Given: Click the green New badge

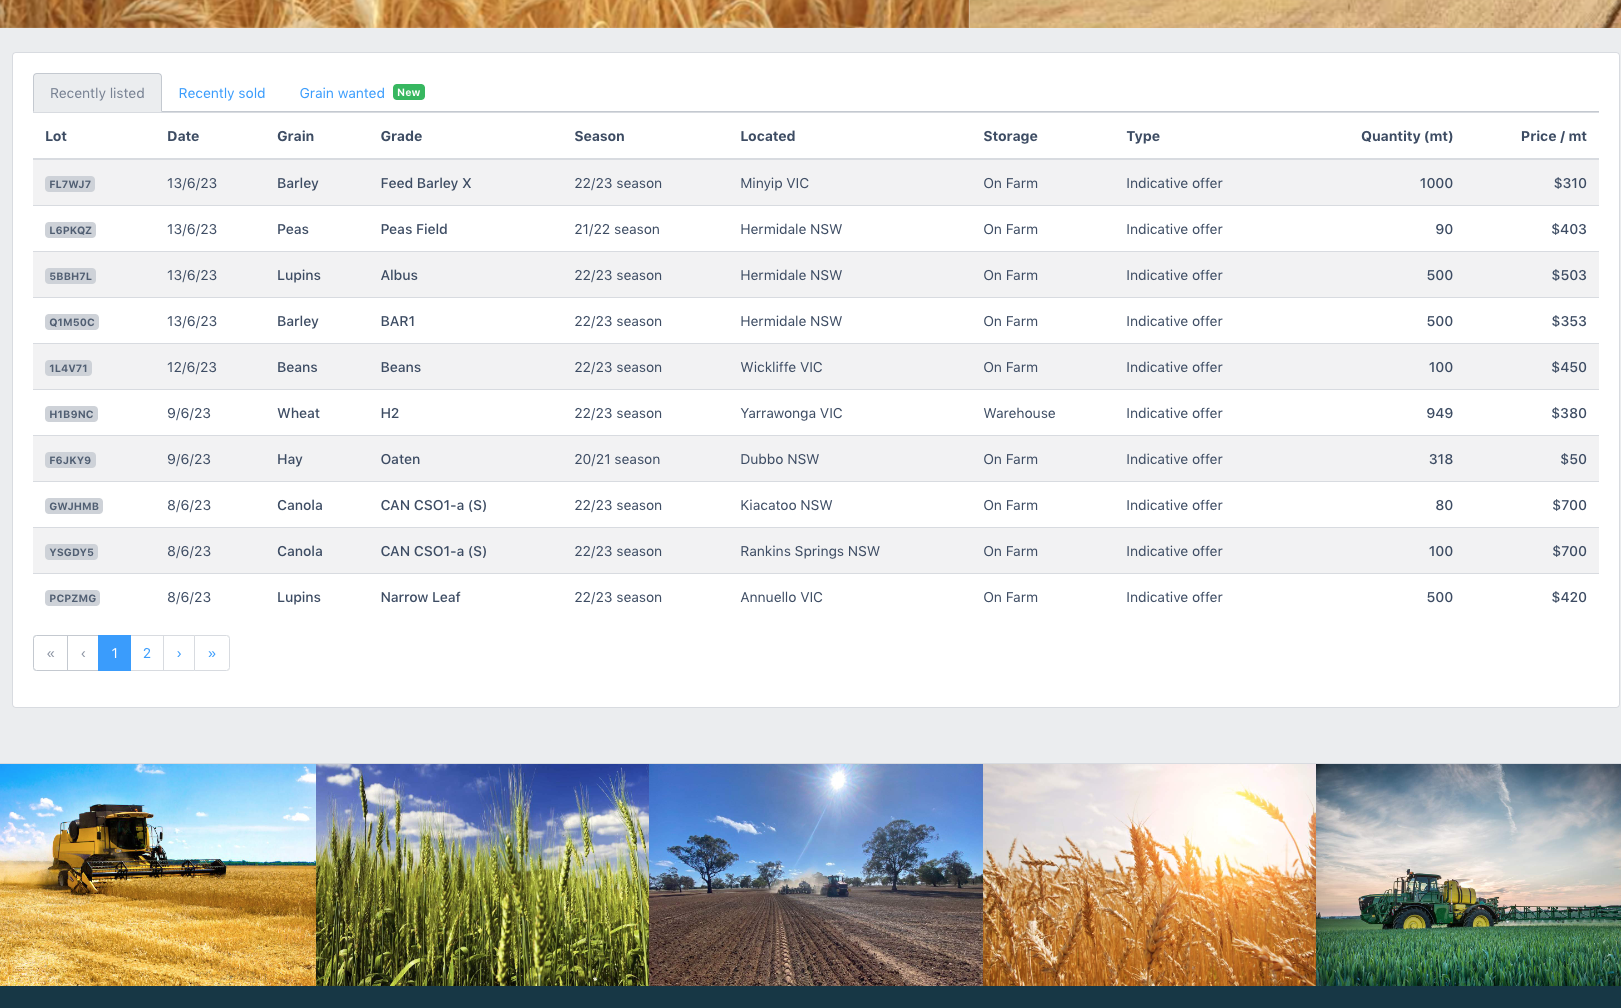Looking at the screenshot, I should [x=408, y=92].
